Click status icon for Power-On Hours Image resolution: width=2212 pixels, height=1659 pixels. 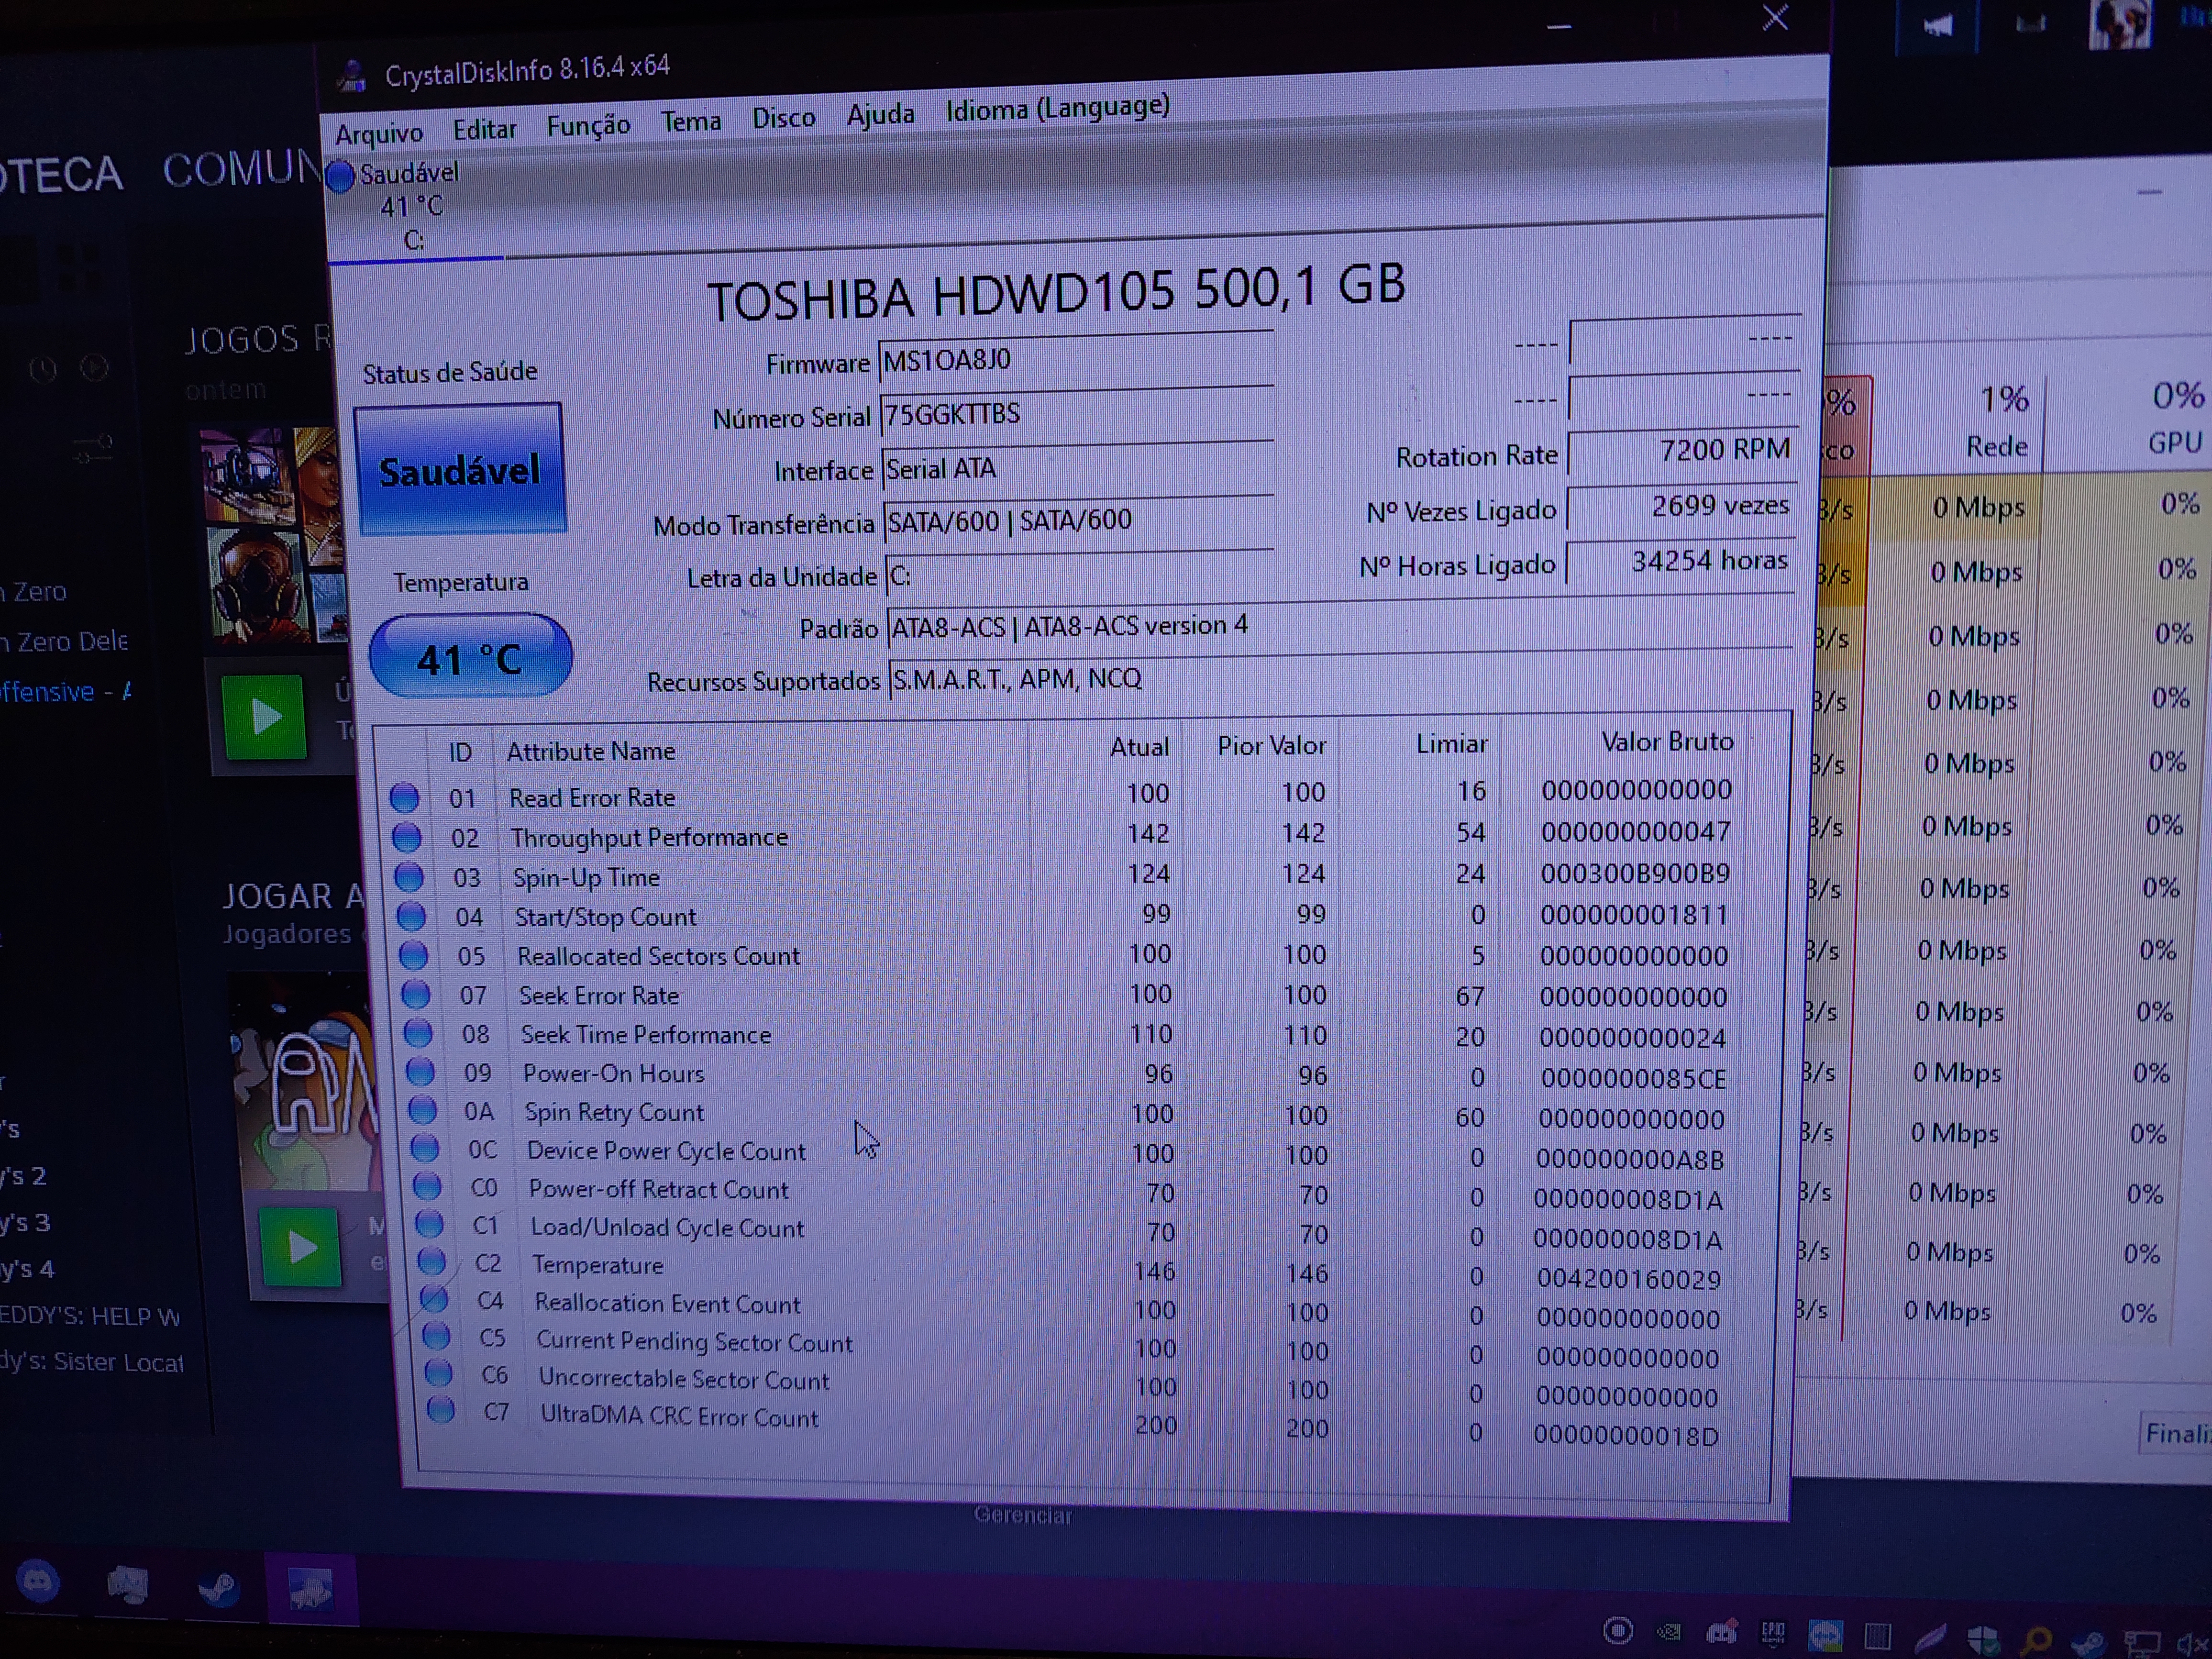(420, 1072)
